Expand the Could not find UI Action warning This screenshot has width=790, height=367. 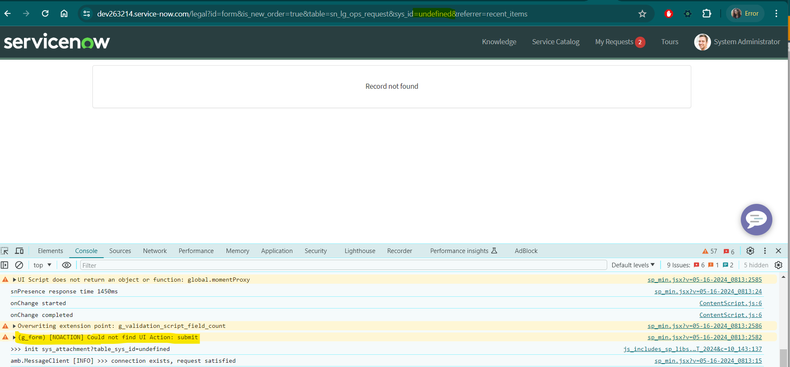tap(15, 337)
